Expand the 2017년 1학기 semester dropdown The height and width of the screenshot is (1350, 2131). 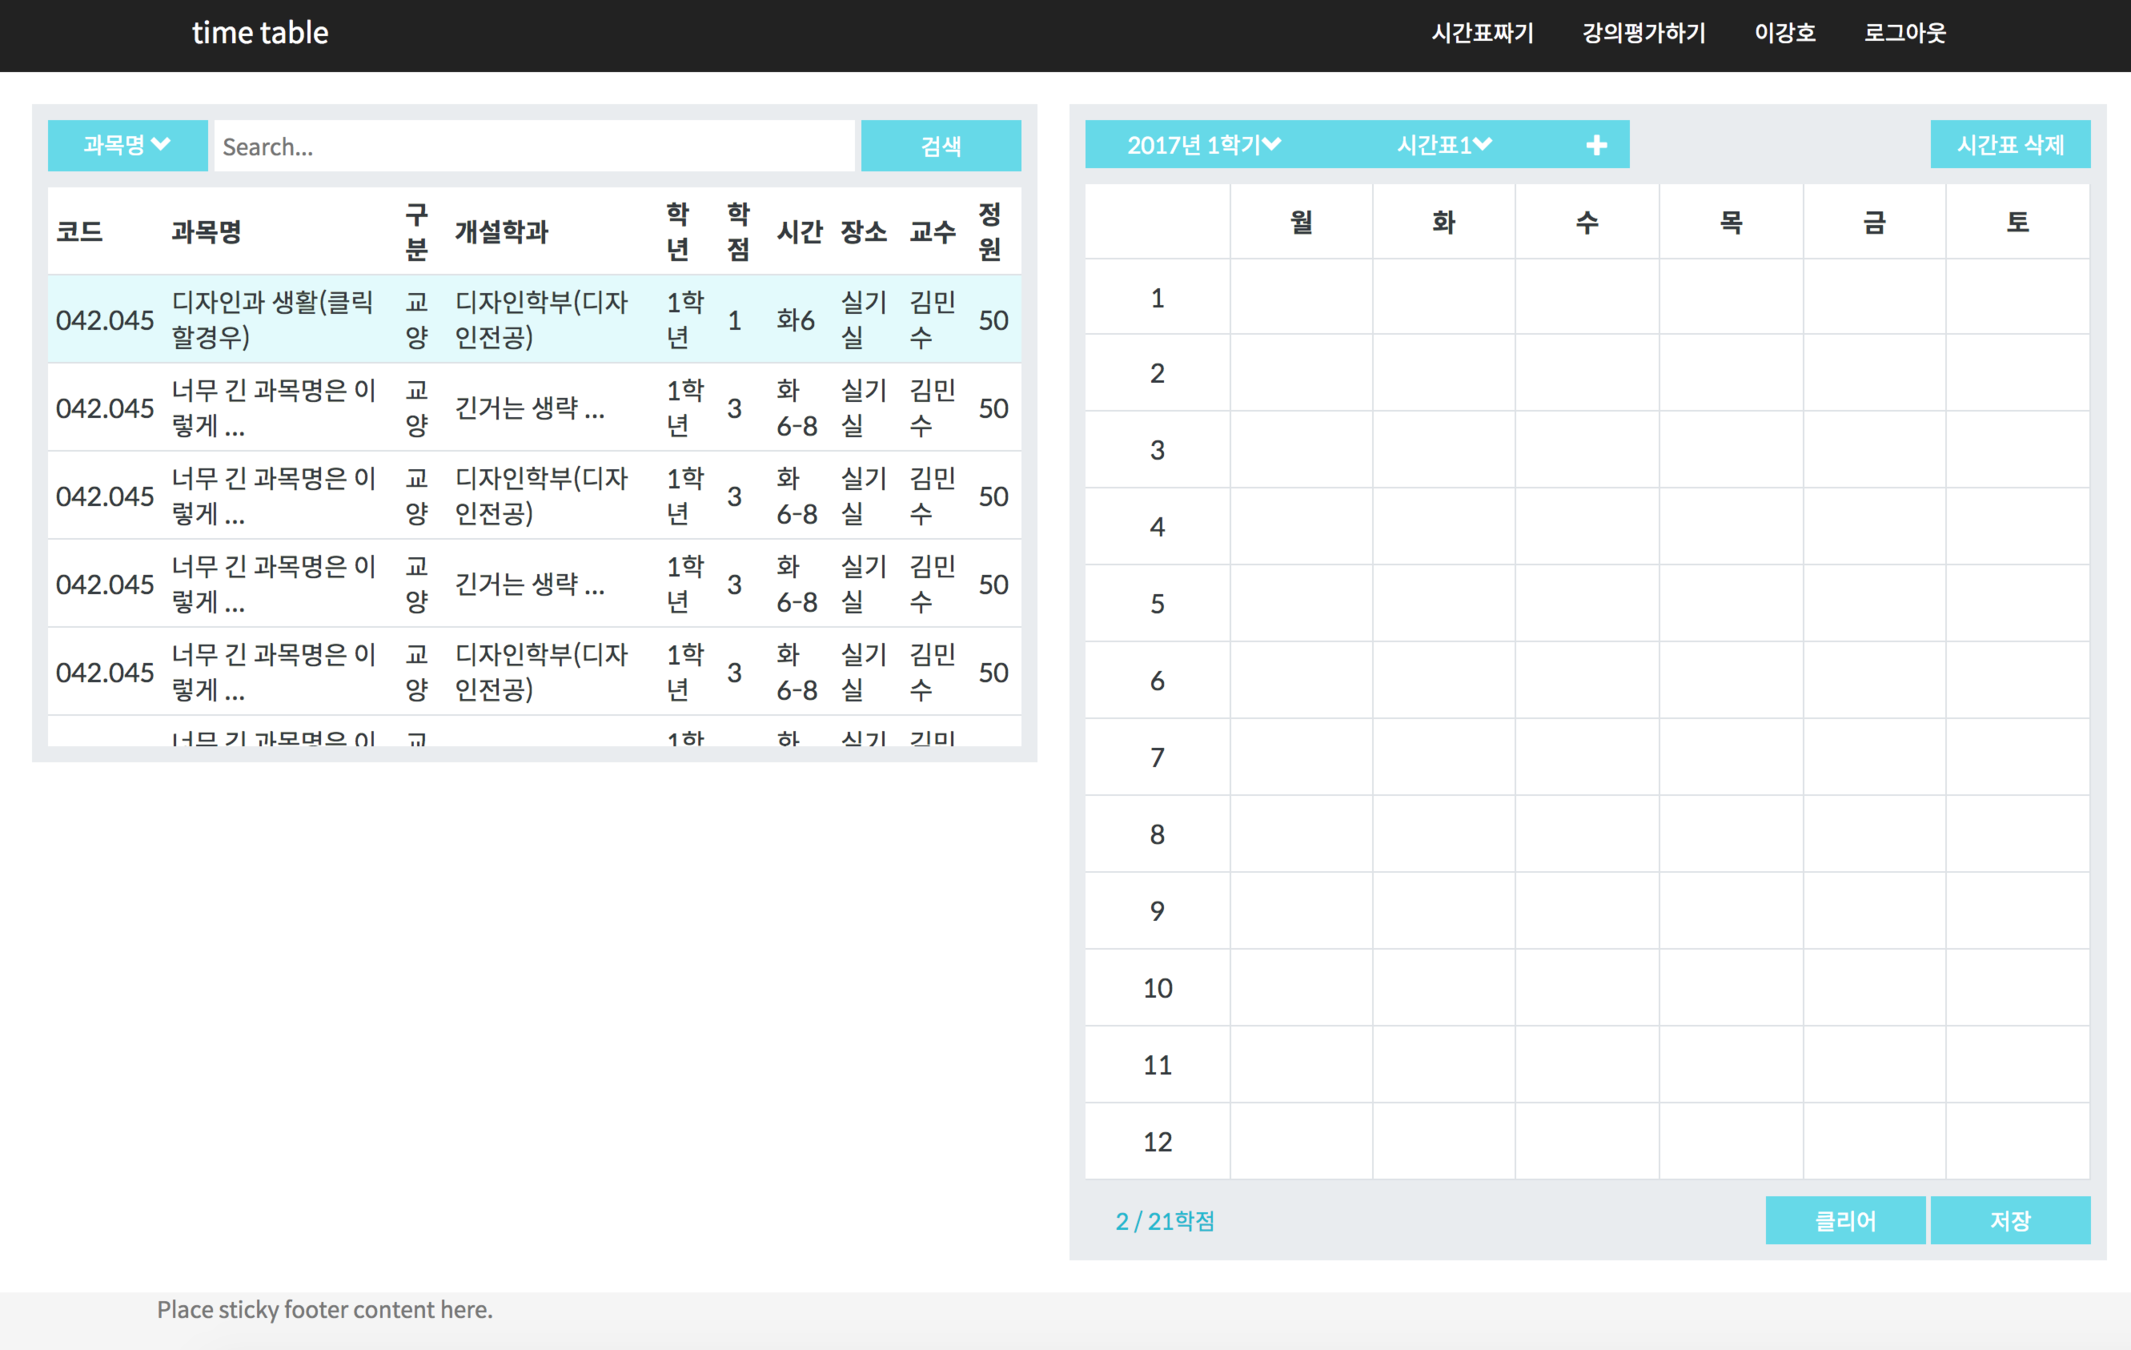point(1203,145)
